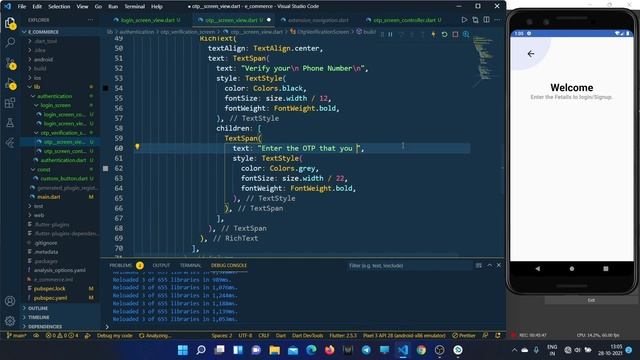Open the Selection menu
The width and height of the screenshot is (640, 360).
59,7
